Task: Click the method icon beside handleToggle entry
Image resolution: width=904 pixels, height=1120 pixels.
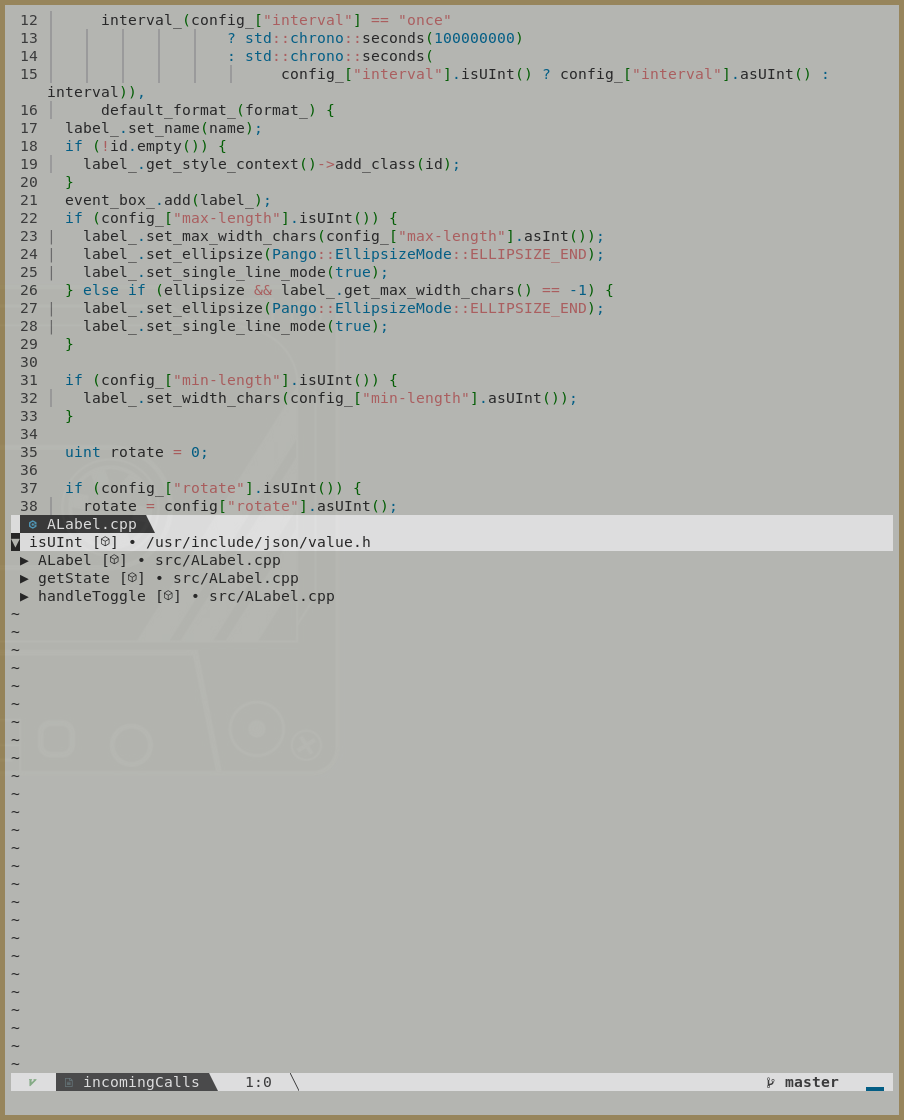Action: [168, 596]
